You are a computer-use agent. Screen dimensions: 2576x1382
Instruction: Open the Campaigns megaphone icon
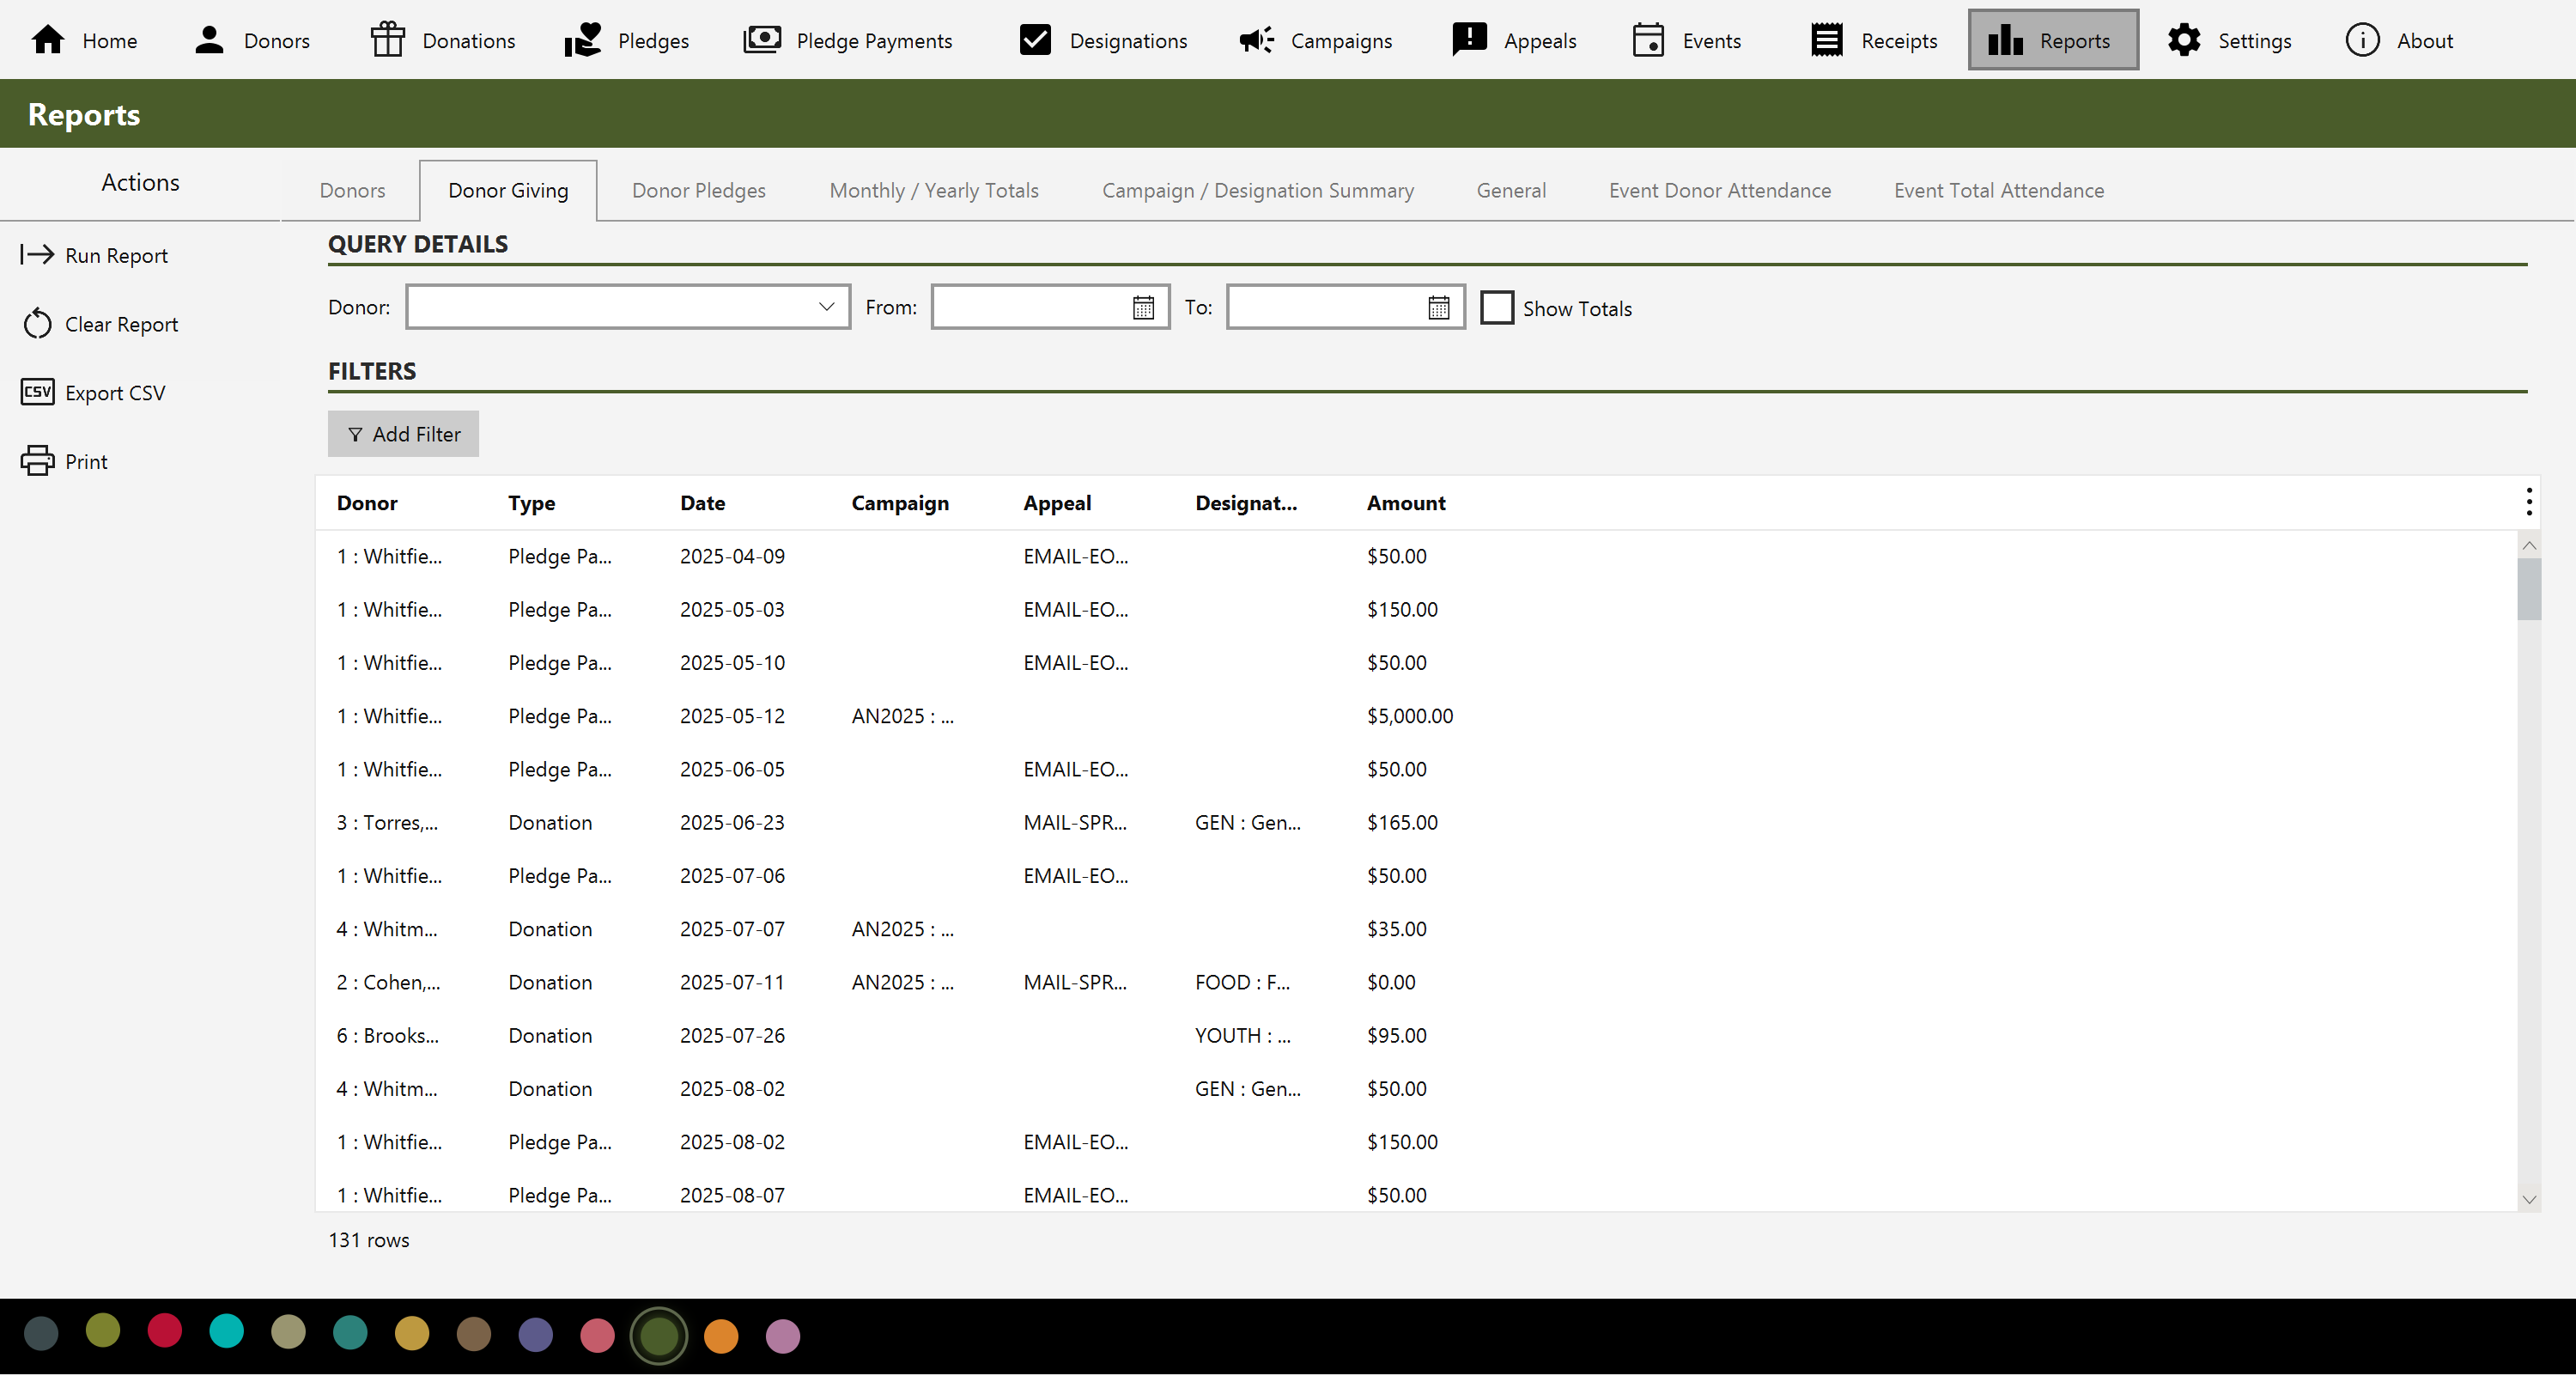click(x=1257, y=40)
